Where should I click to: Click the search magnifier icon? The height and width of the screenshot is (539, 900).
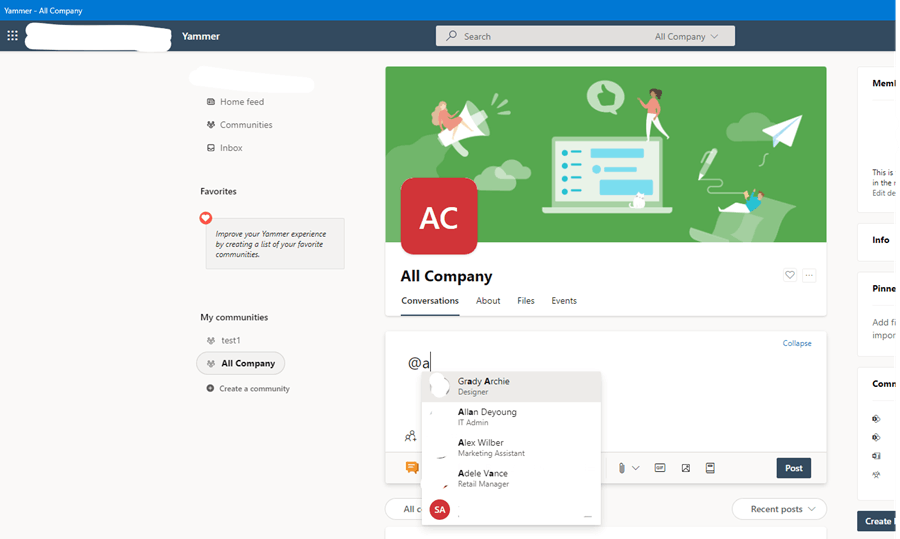pyautogui.click(x=452, y=36)
